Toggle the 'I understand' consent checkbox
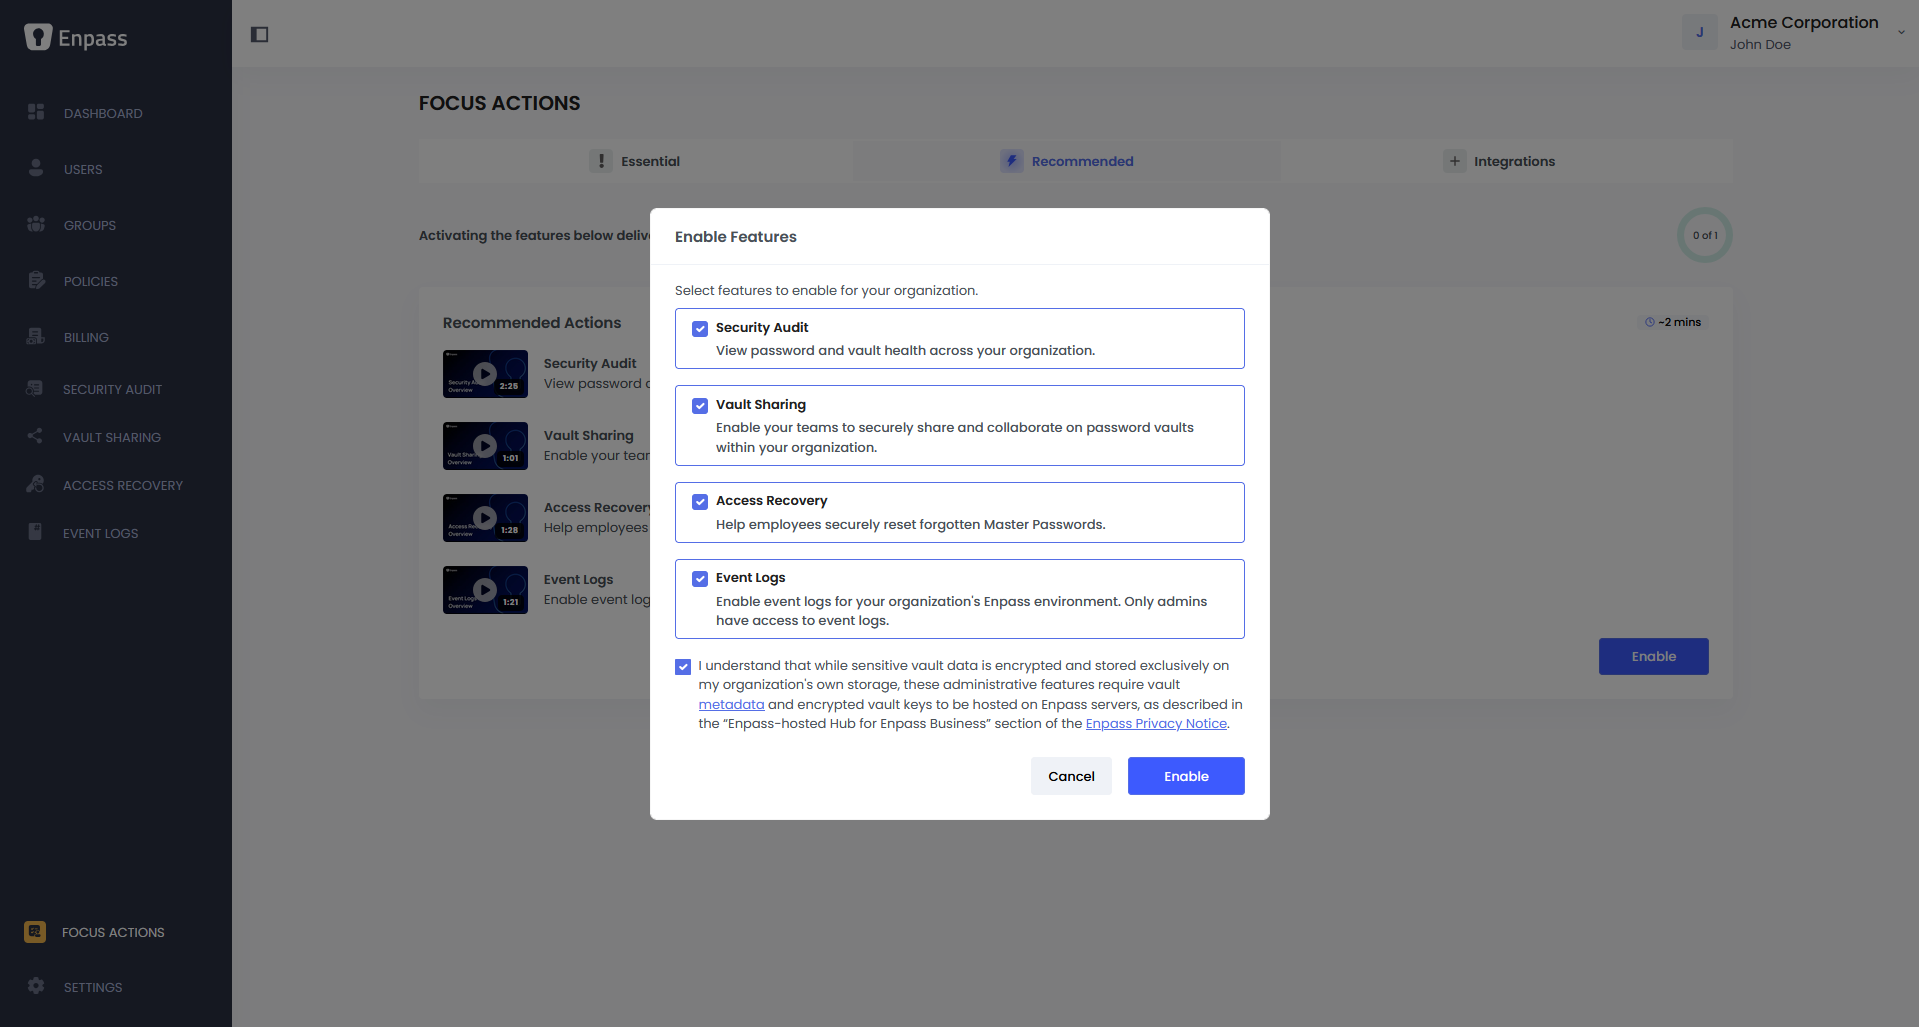 click(x=683, y=666)
